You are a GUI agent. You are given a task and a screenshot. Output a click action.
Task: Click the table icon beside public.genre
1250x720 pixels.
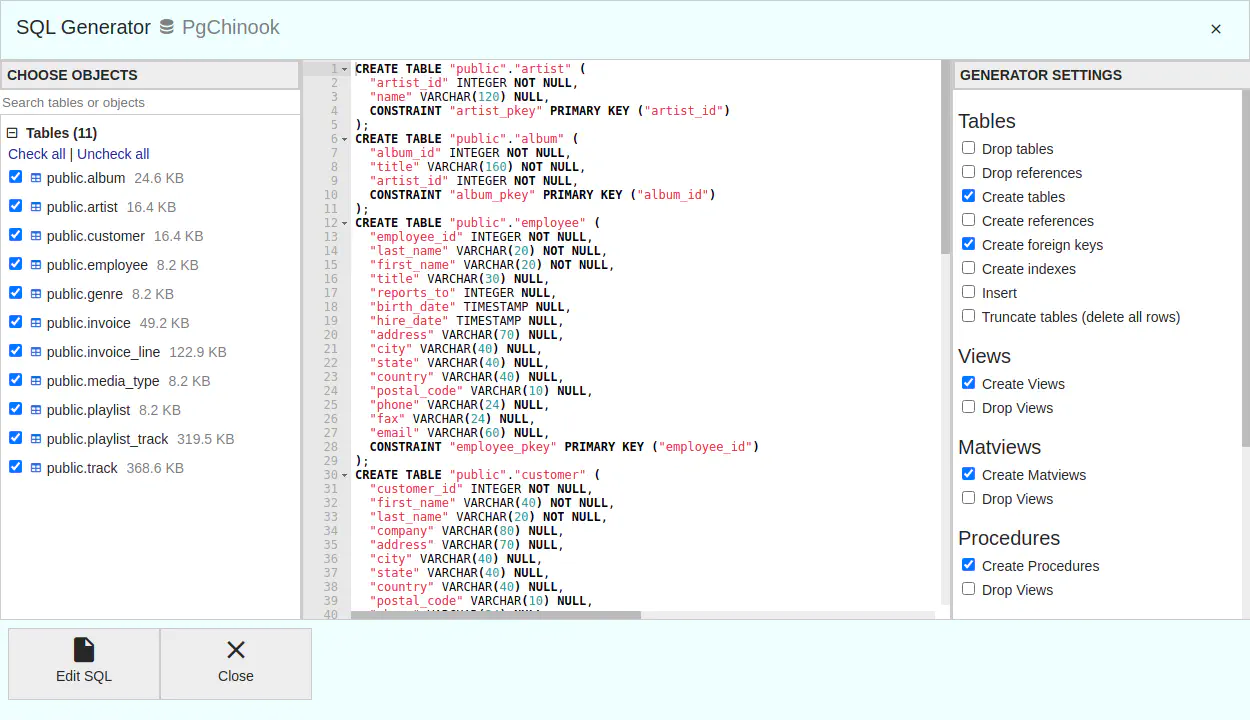[x=36, y=294]
